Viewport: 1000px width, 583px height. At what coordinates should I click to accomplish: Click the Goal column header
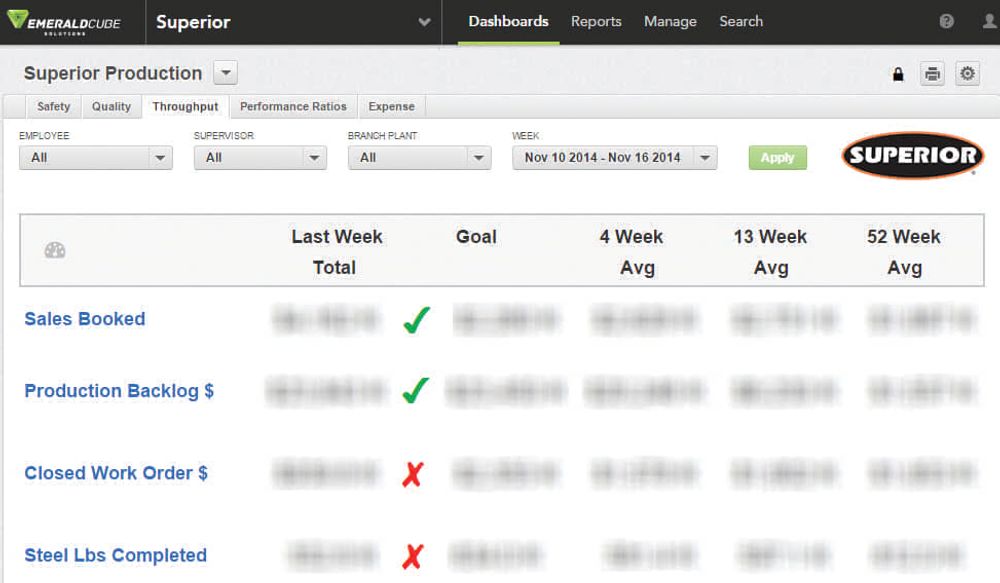(476, 237)
